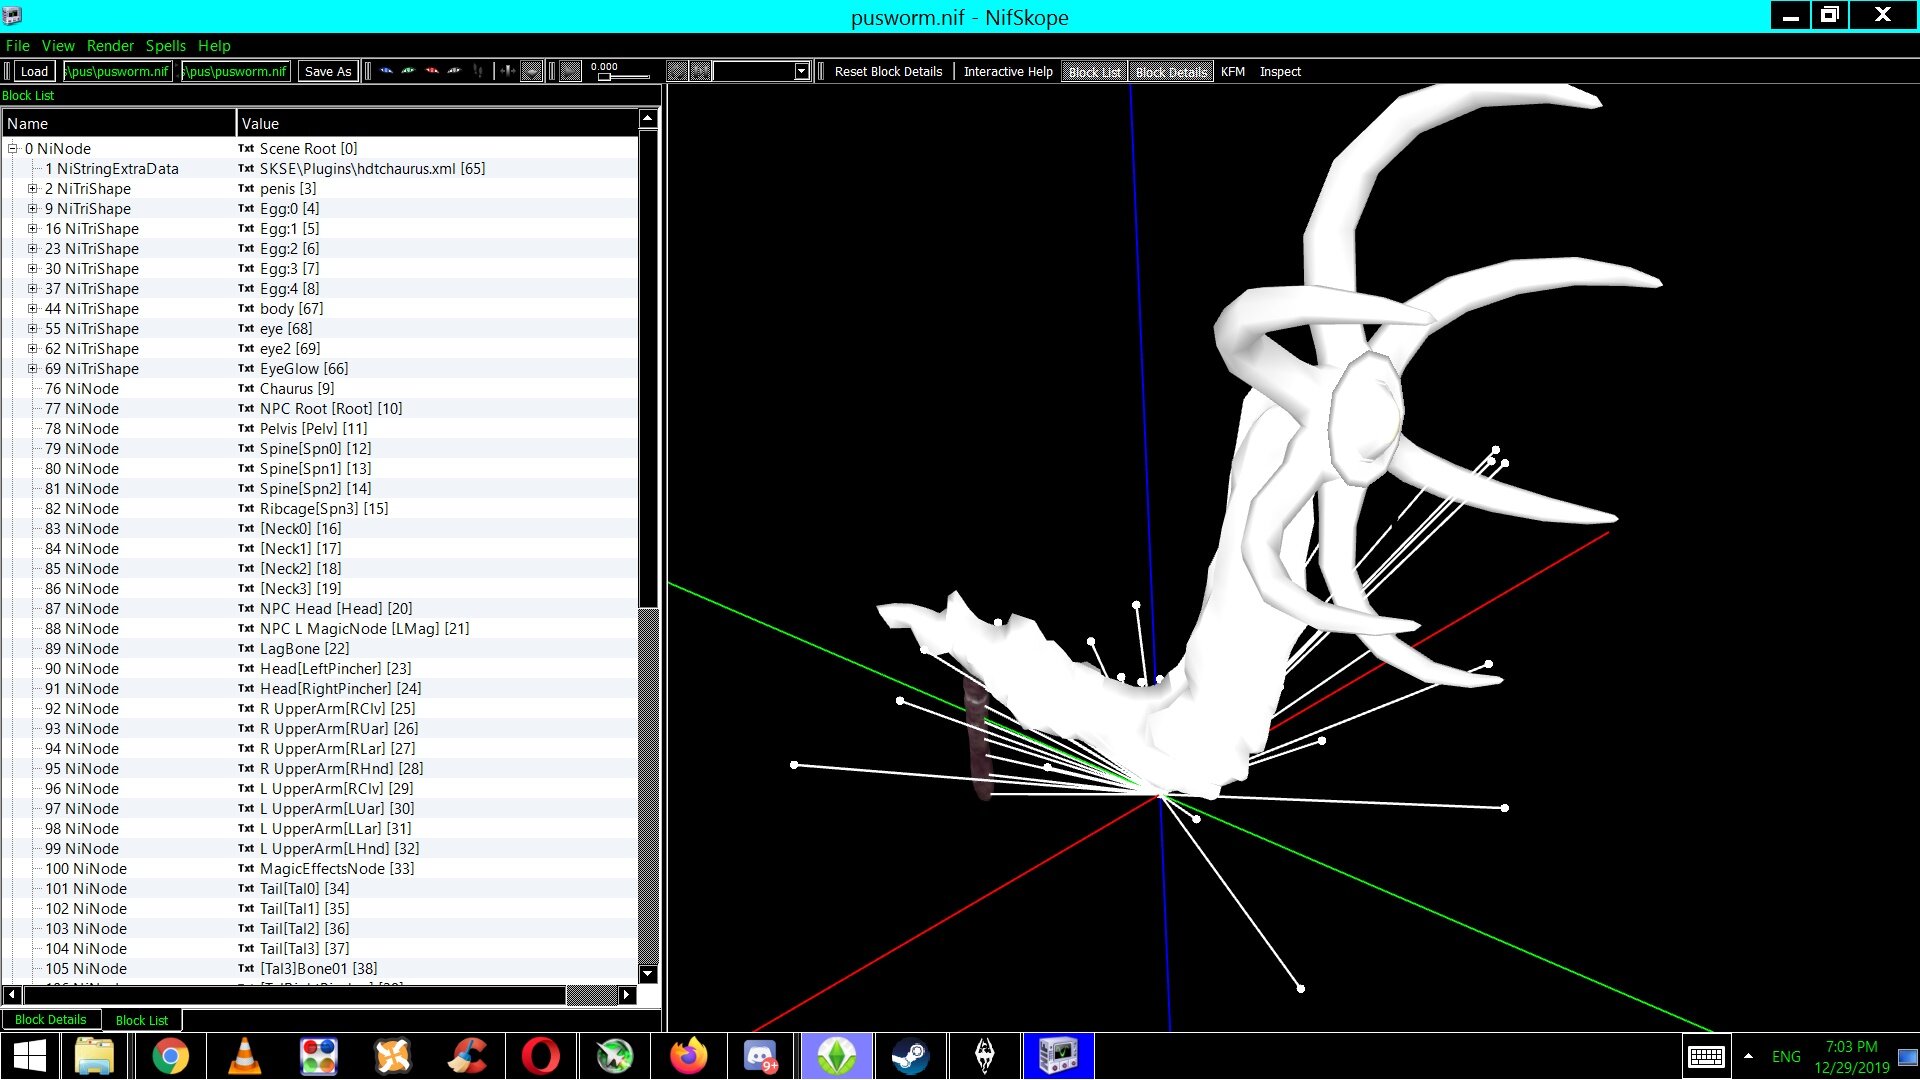The image size is (1920, 1080).
Task: Expand the 2 NiTriShape node
Action: tap(33, 189)
